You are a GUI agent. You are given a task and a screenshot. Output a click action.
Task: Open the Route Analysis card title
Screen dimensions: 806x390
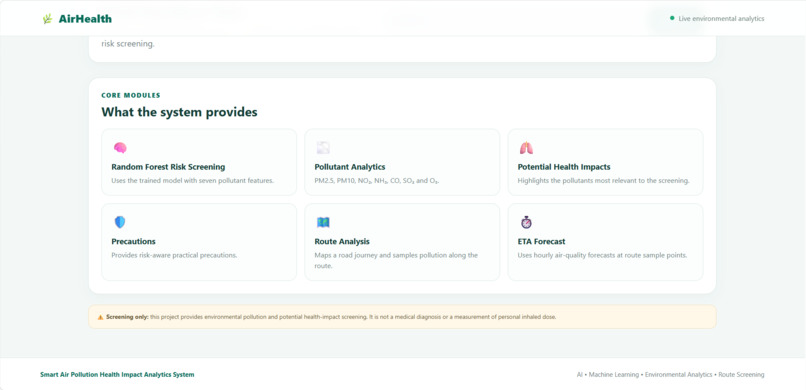click(342, 242)
